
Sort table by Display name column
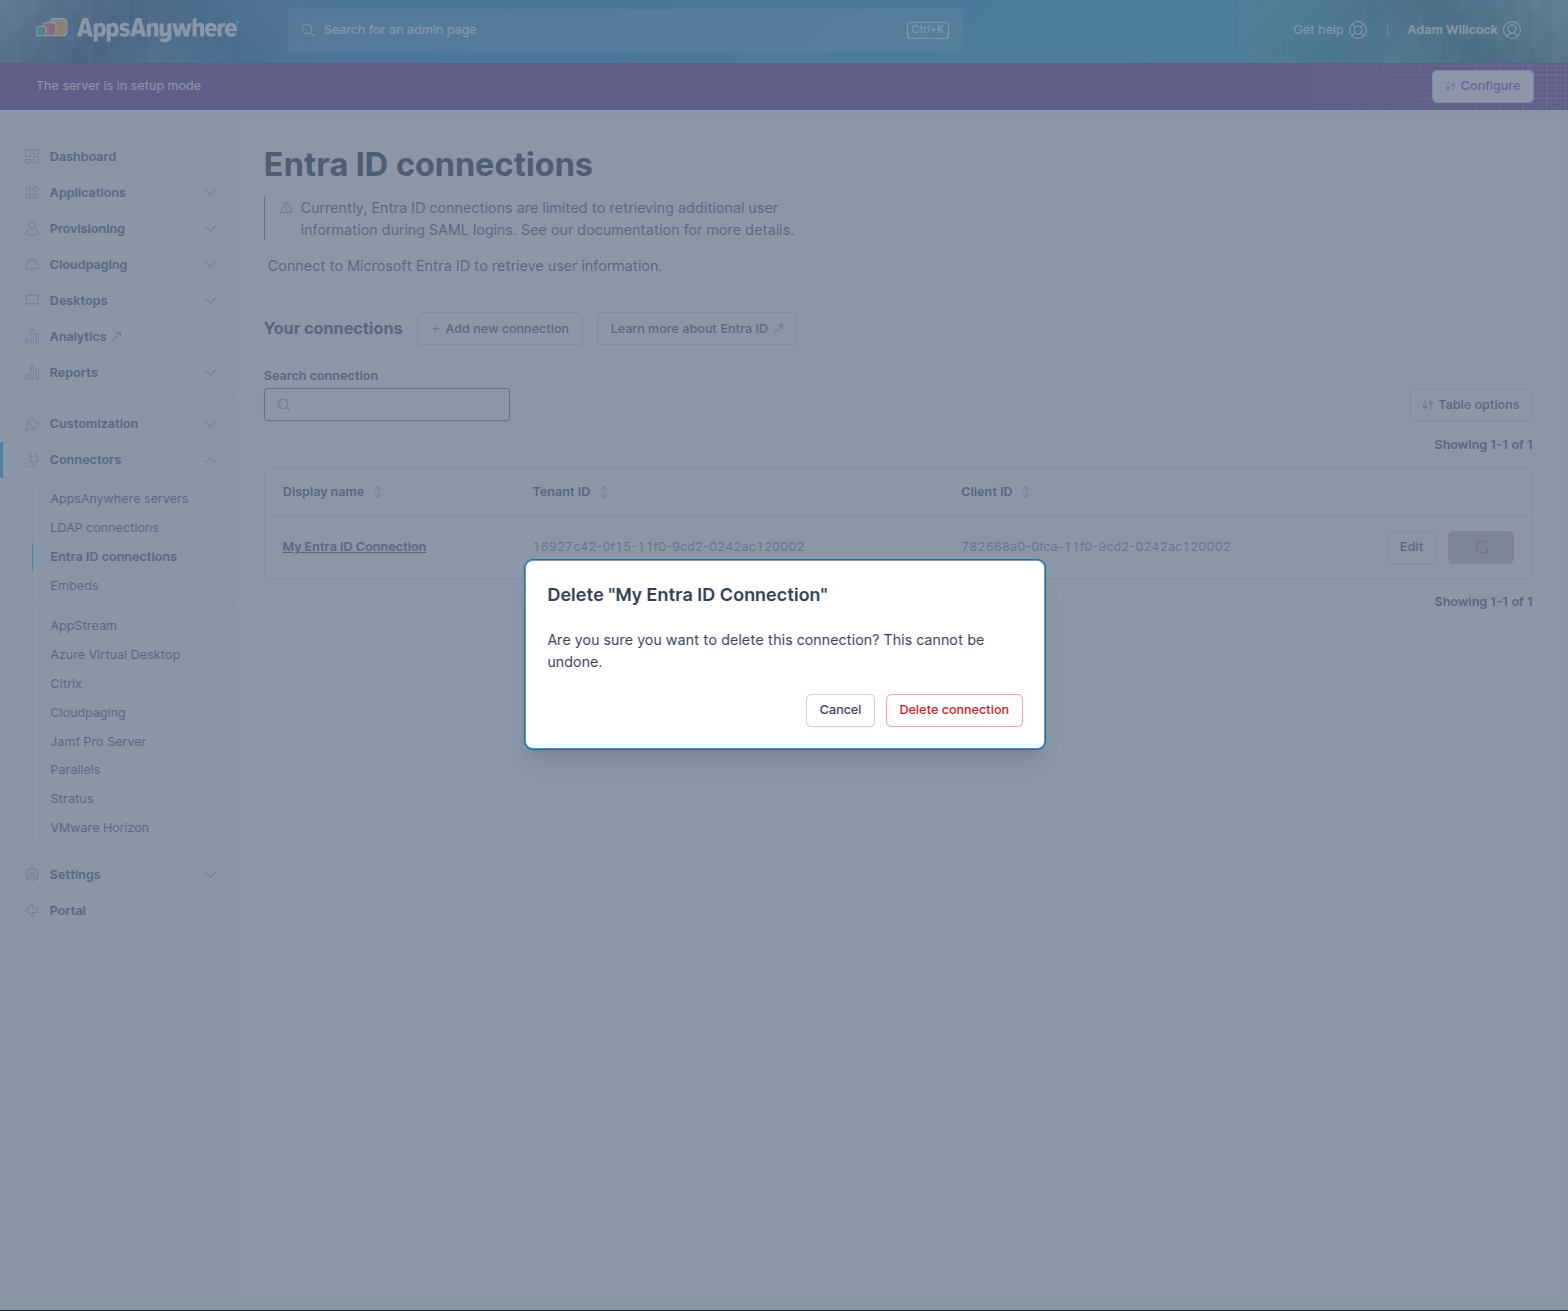[378, 492]
